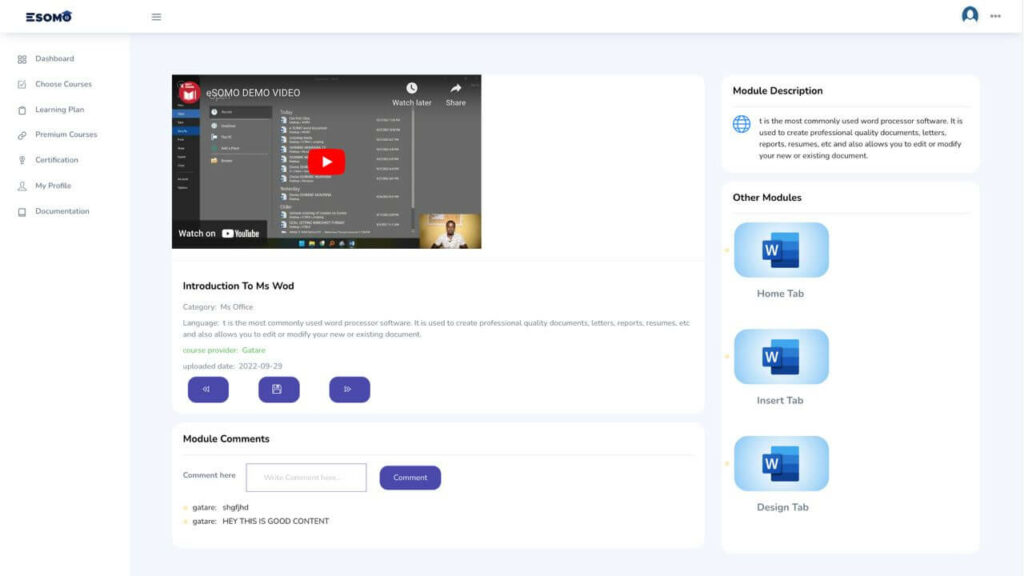Image resolution: width=1024 pixels, height=576 pixels.
Task: Play the eSOMO demo video
Action: pos(326,162)
